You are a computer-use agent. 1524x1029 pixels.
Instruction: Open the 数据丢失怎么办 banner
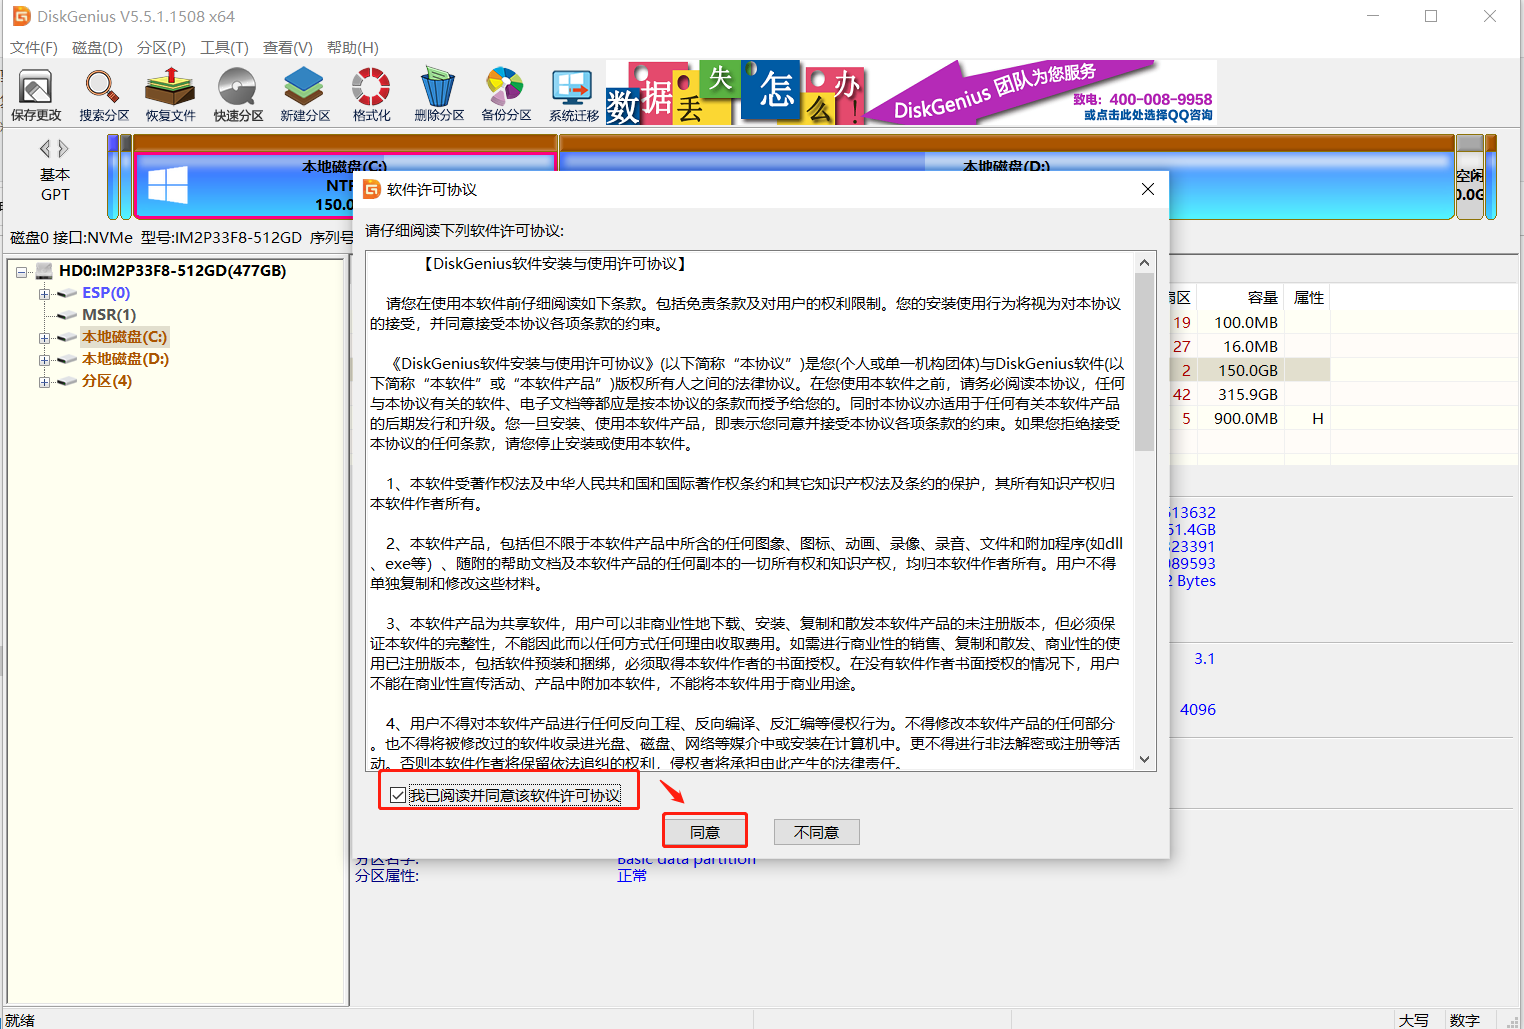pos(734,92)
